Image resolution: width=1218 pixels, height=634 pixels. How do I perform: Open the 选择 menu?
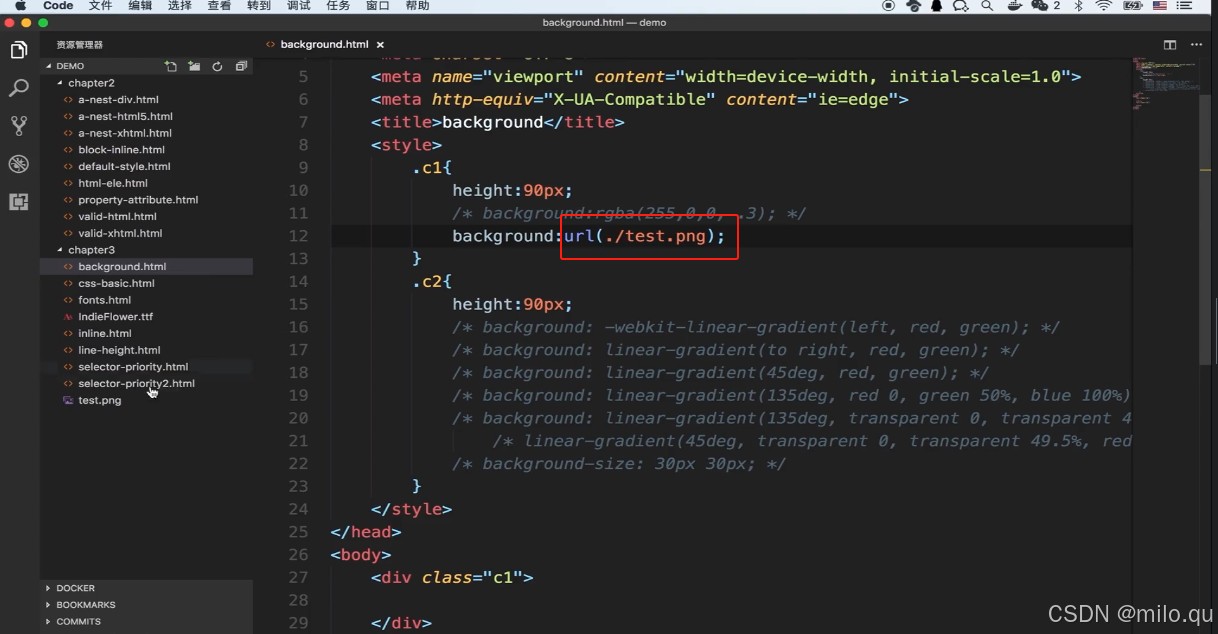(180, 6)
